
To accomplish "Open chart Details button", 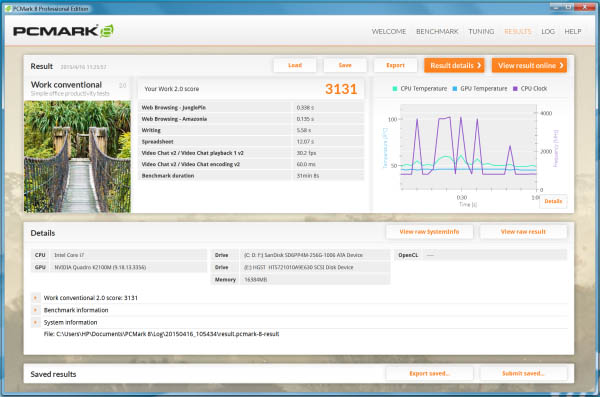I will (553, 201).
